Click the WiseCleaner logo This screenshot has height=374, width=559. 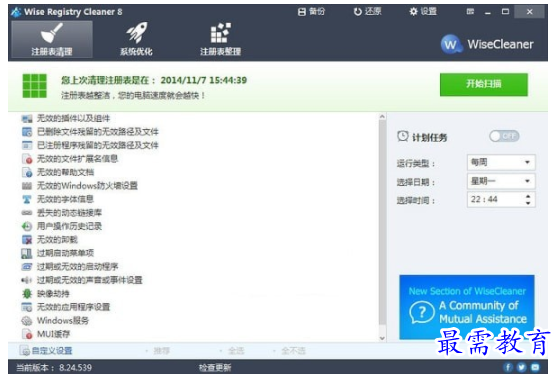pyautogui.click(x=487, y=44)
